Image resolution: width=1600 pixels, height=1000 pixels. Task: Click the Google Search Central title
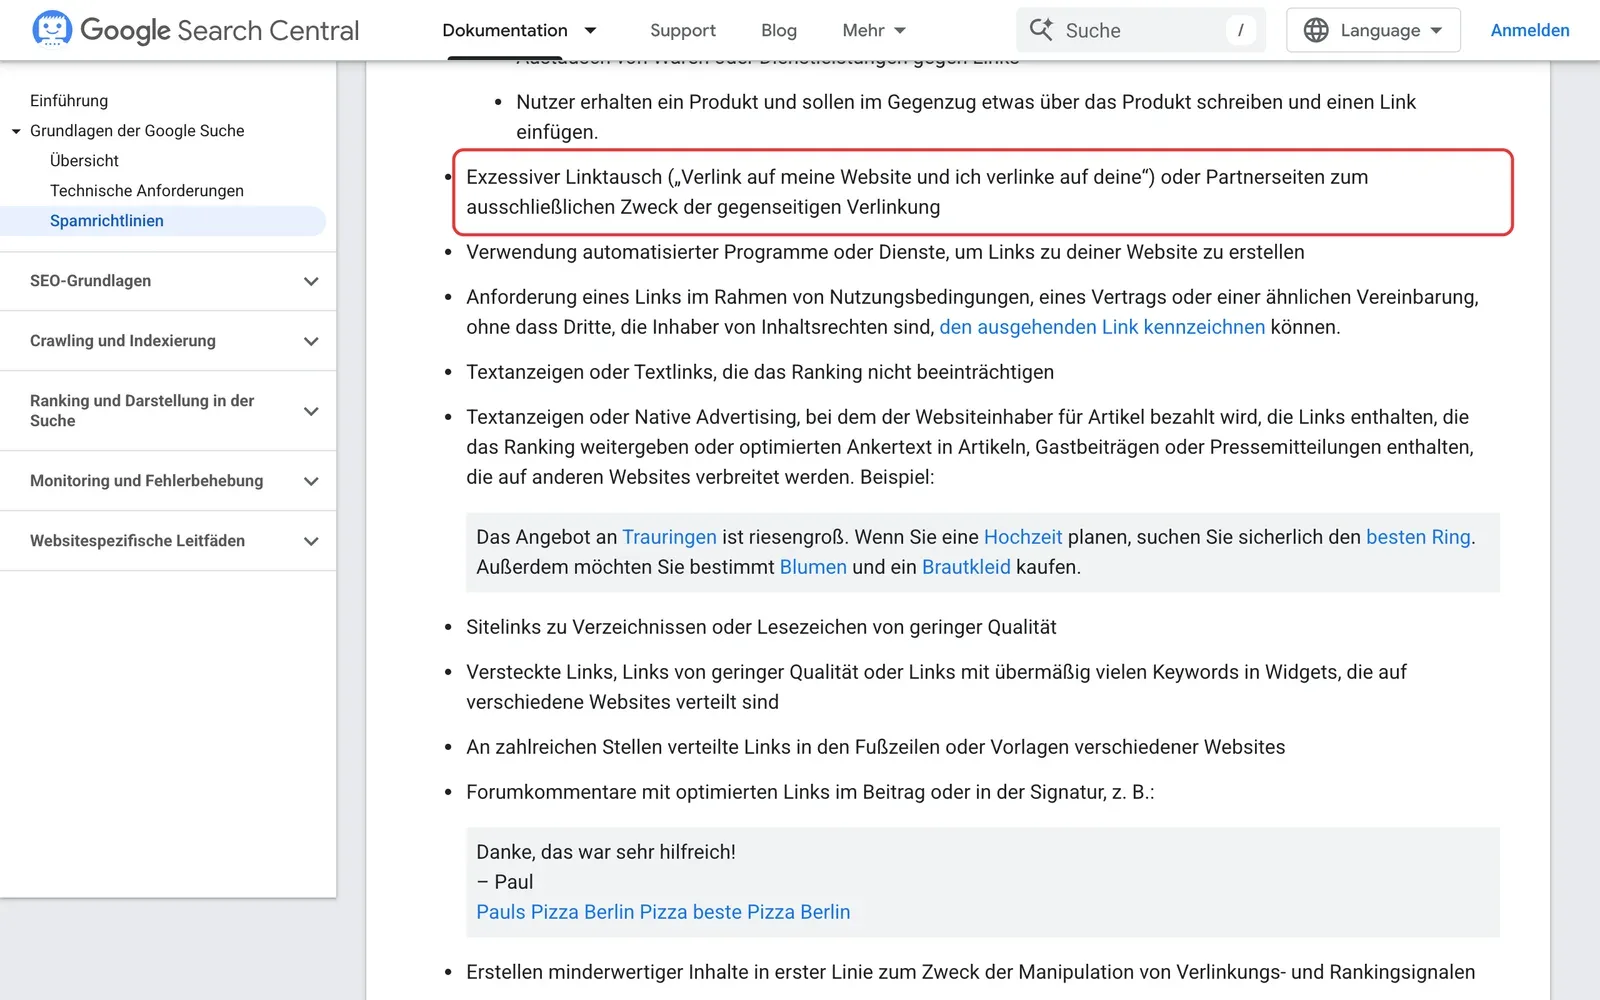[219, 30]
